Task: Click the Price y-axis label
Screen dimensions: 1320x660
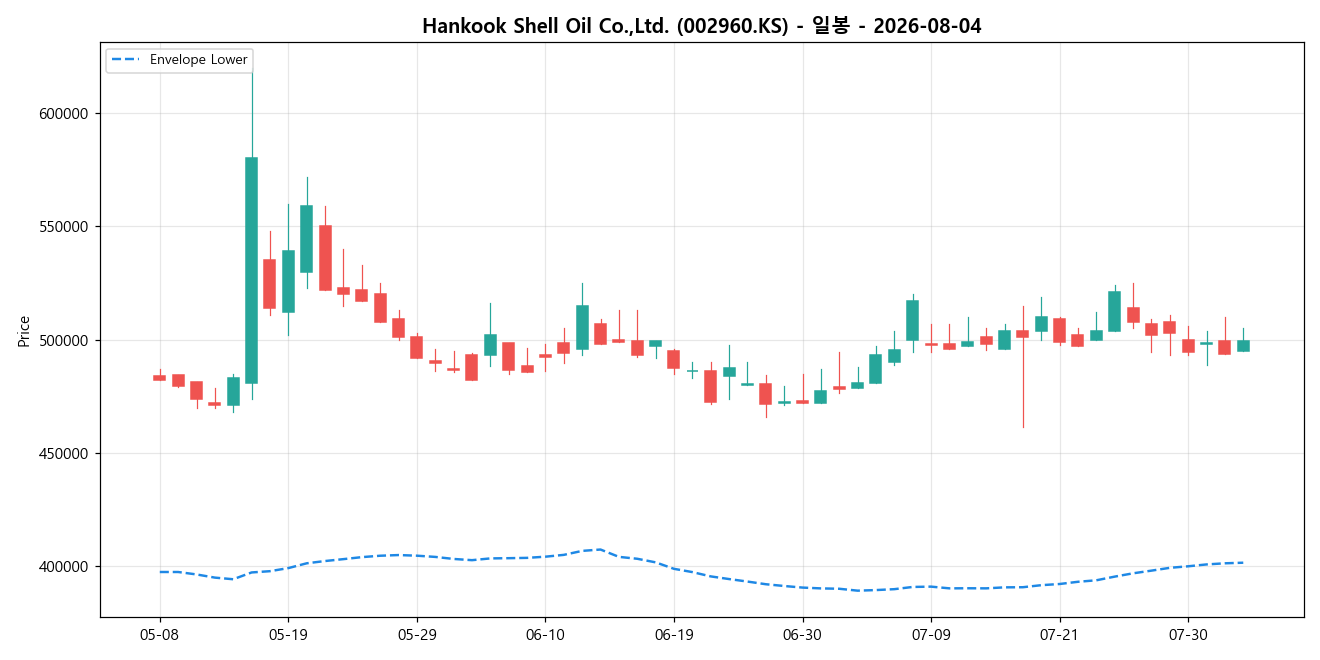Action: 24,330
